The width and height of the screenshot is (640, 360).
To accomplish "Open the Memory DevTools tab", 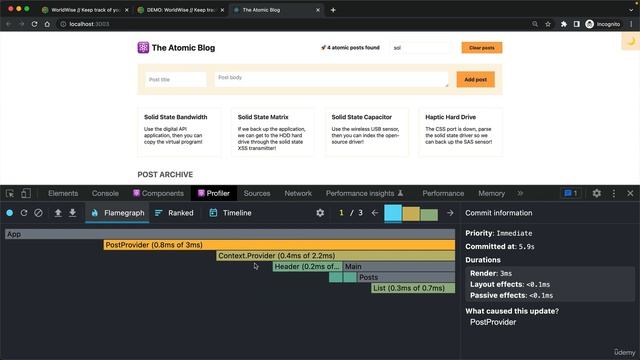I will [x=491, y=193].
